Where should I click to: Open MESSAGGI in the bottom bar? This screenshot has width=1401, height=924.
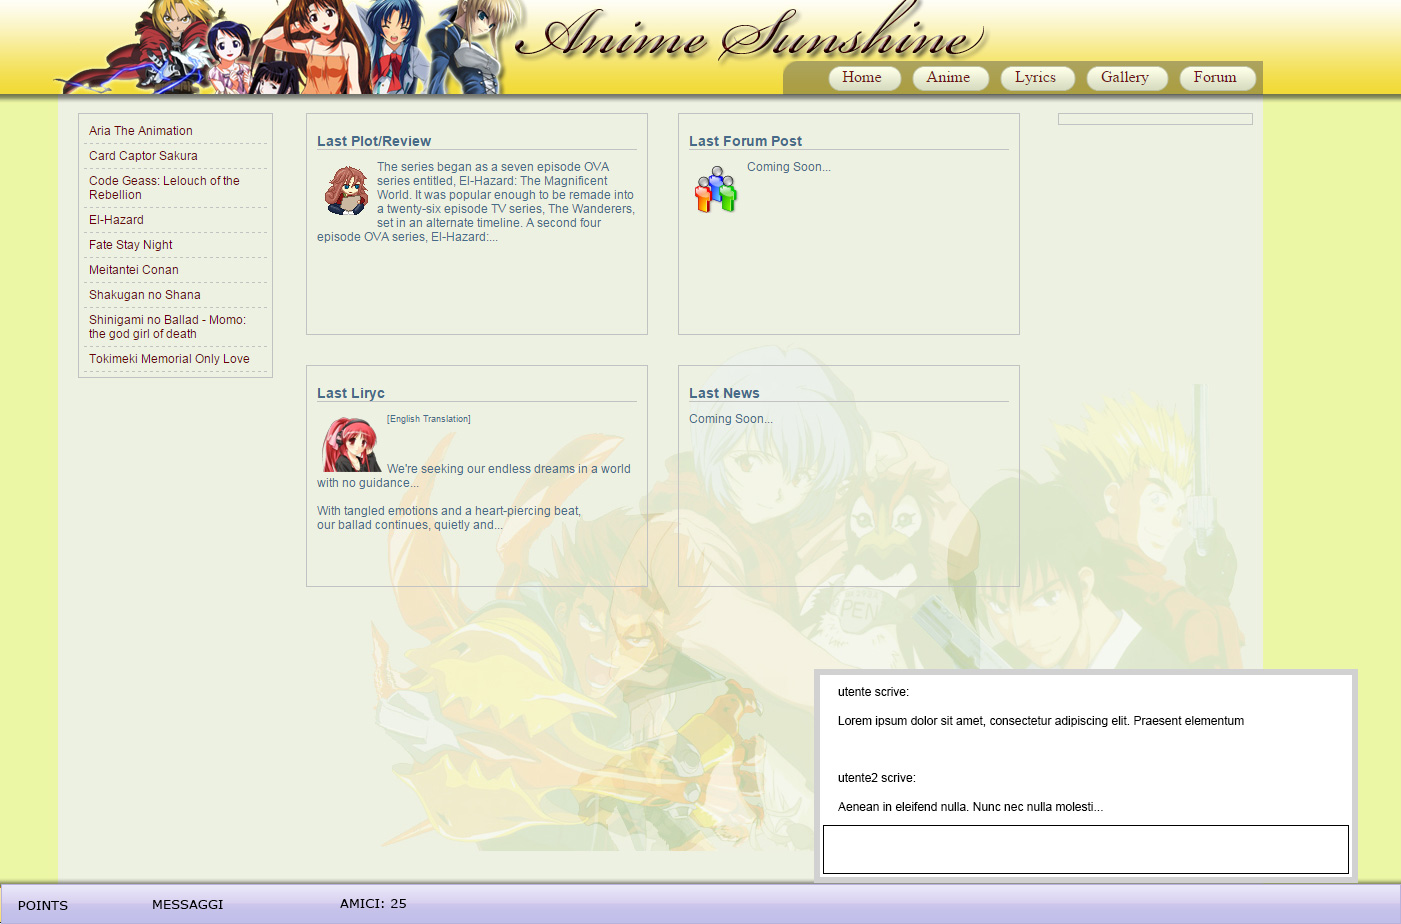[x=188, y=904]
